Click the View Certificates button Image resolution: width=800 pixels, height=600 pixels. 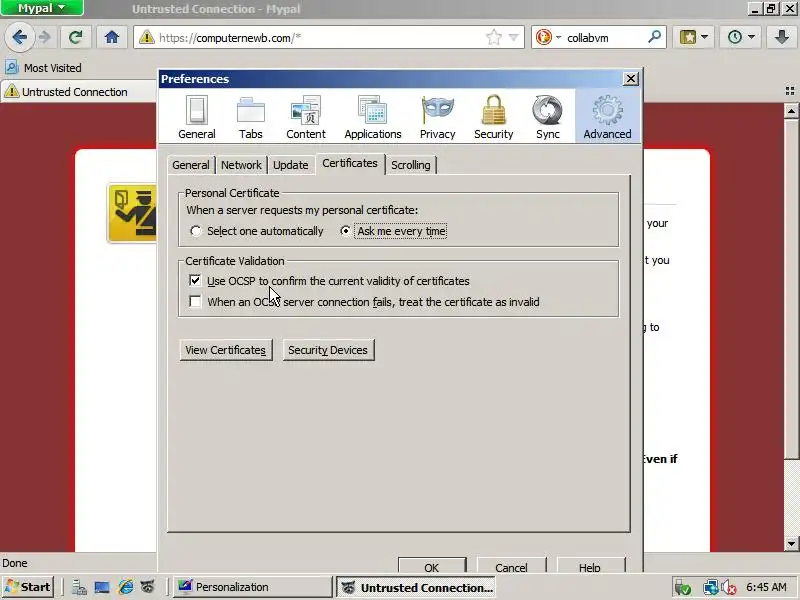pyautogui.click(x=226, y=350)
